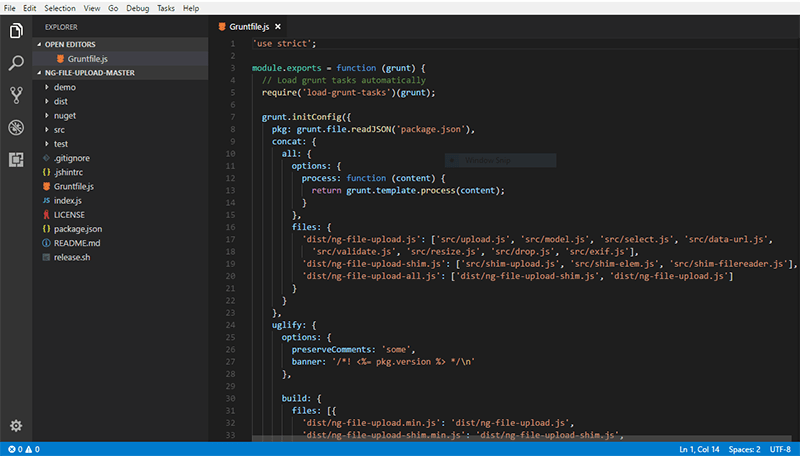
Task: Select the Gruntfile.js editor tab
Action: (249, 27)
